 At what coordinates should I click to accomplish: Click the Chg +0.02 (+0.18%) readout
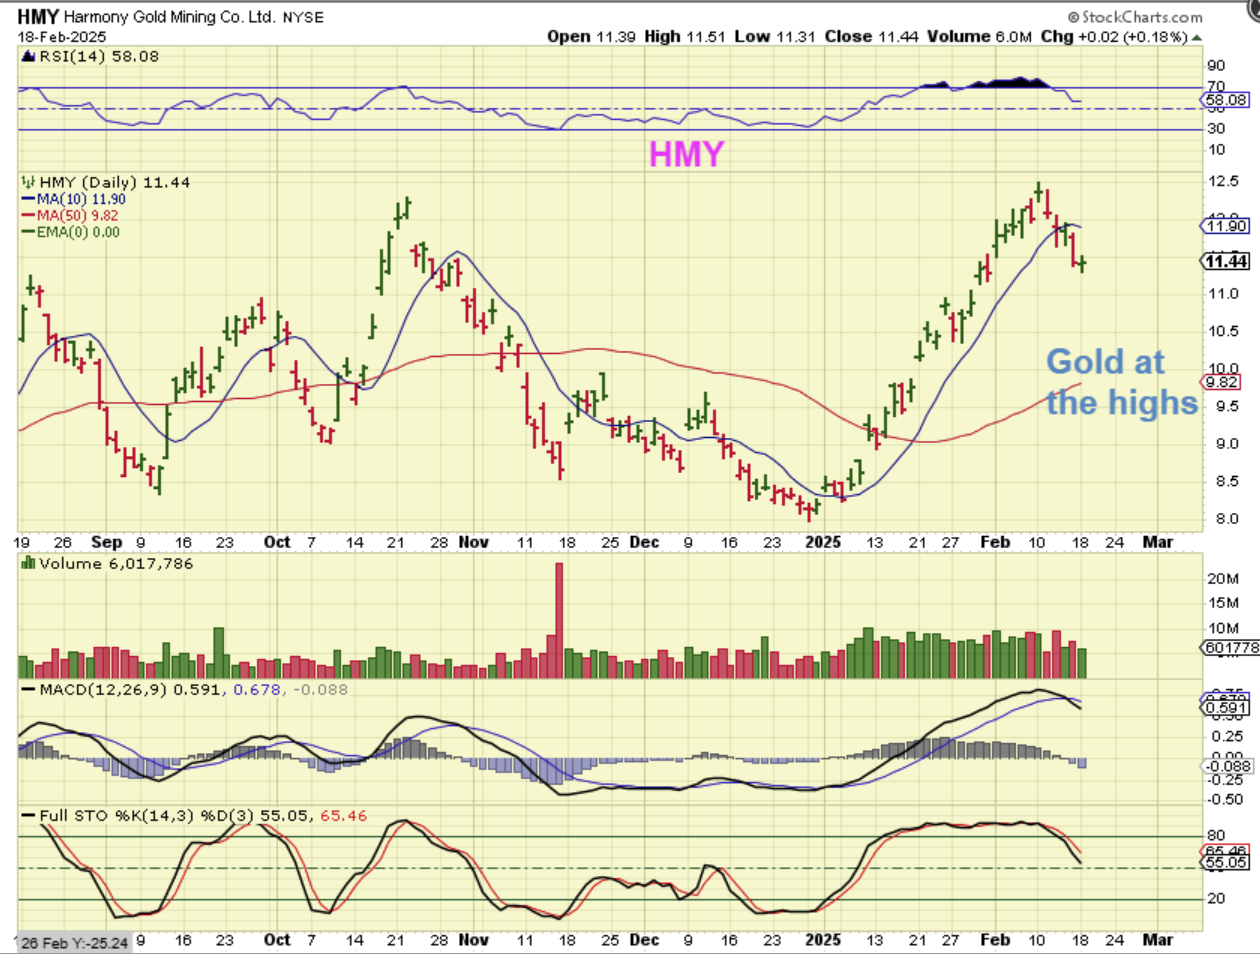click(x=1114, y=36)
